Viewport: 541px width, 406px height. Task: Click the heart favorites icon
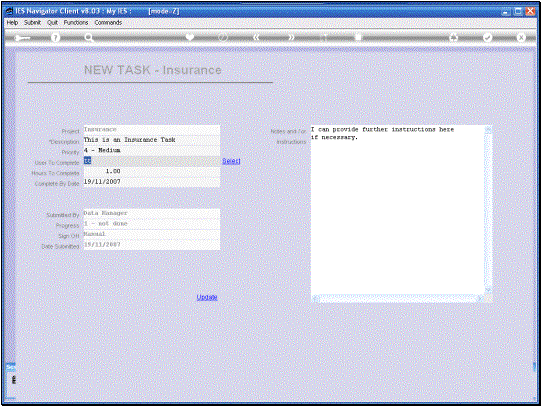pyautogui.click(x=189, y=37)
